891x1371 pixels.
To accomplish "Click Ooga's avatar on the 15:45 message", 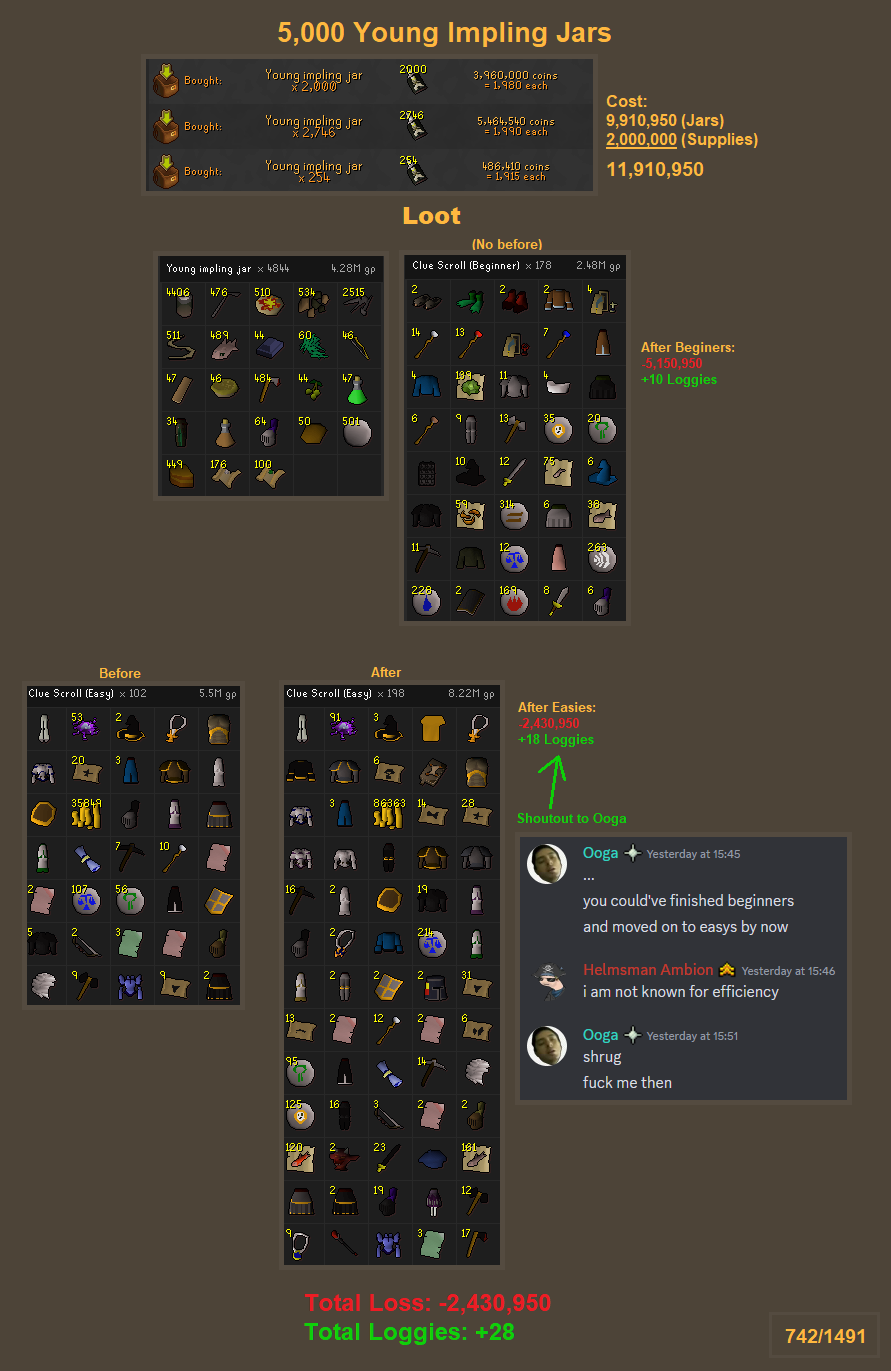I will click(547, 865).
